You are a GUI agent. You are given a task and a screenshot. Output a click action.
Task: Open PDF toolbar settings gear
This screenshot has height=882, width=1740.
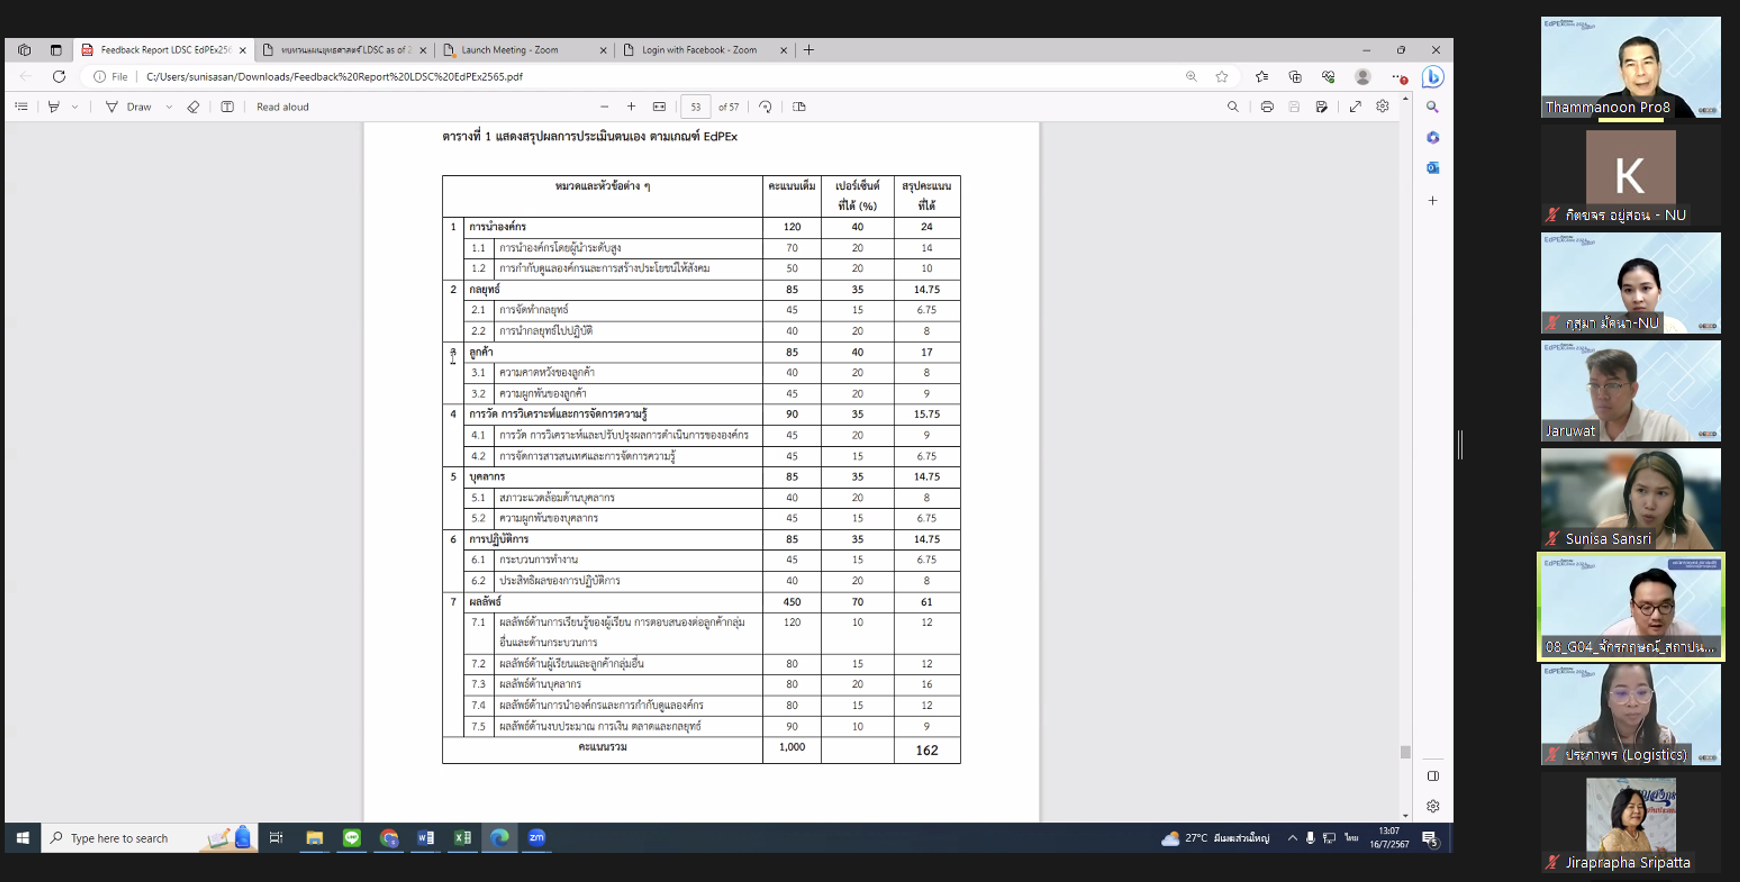tap(1382, 107)
